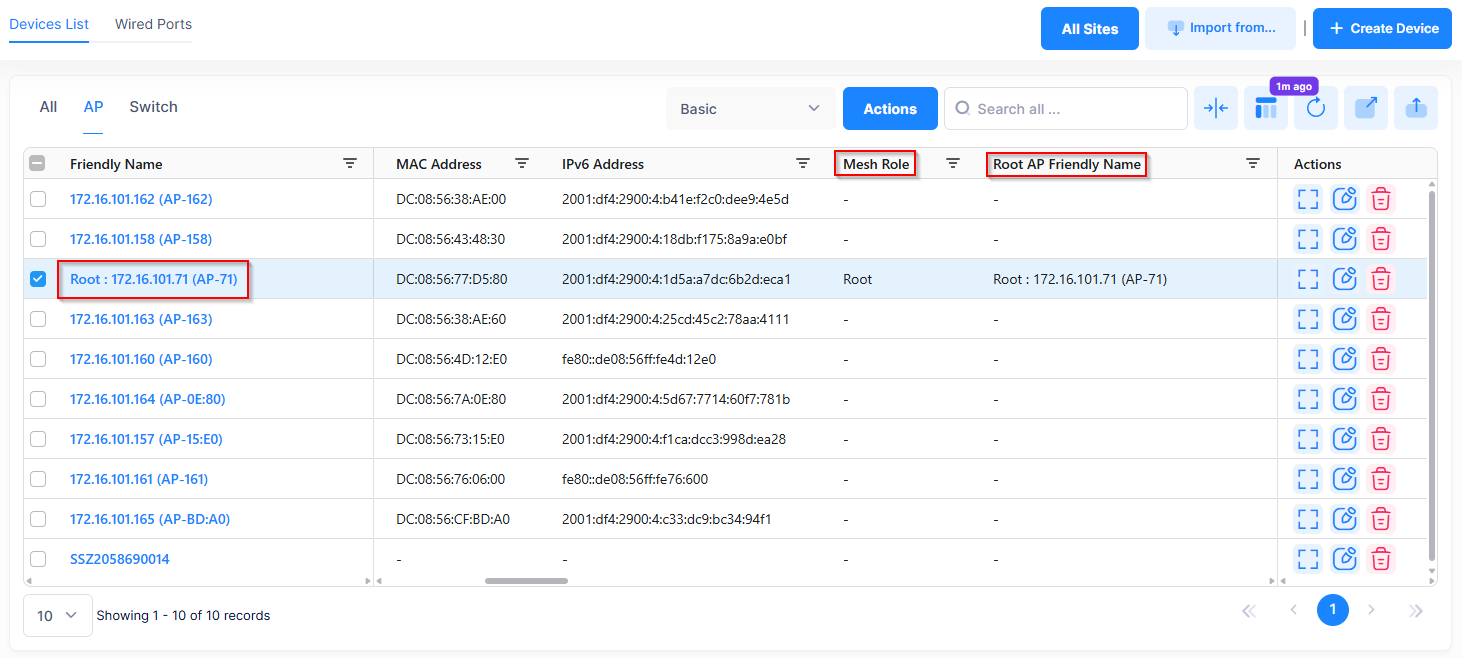Select the Switch device tab

coord(153,107)
